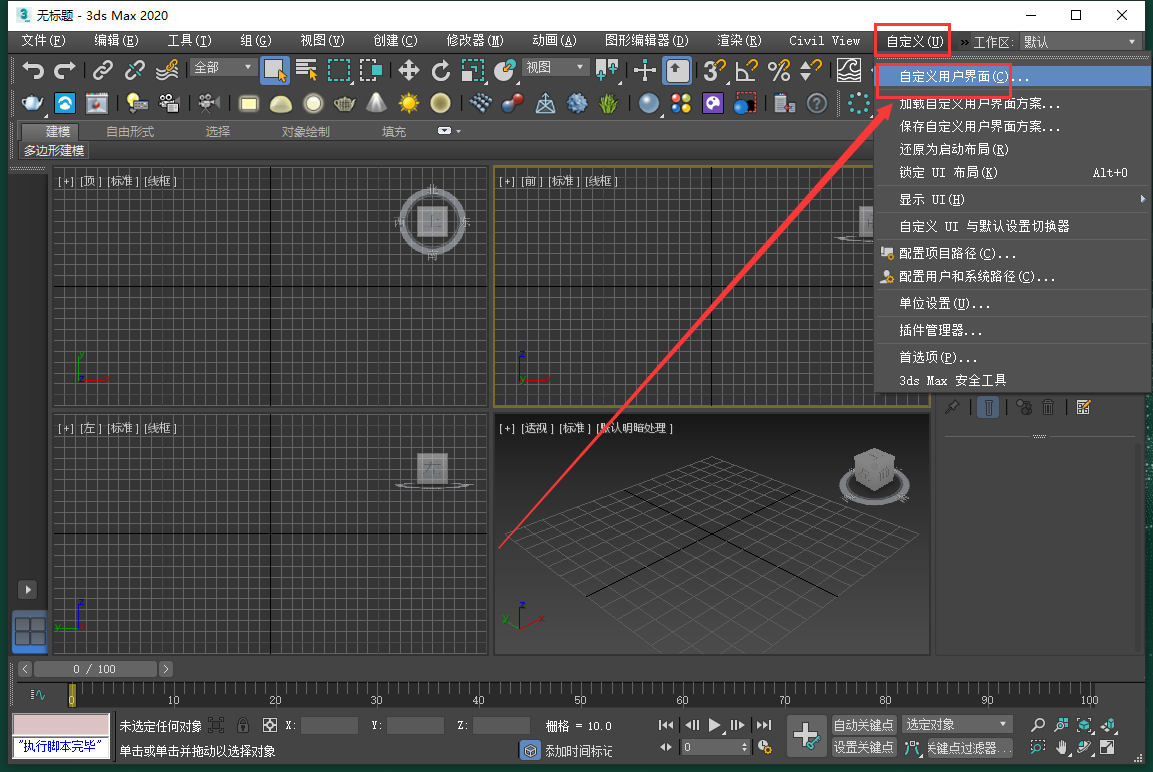The image size is (1153, 772).
Task: Click the sun light icon
Action: 408,103
